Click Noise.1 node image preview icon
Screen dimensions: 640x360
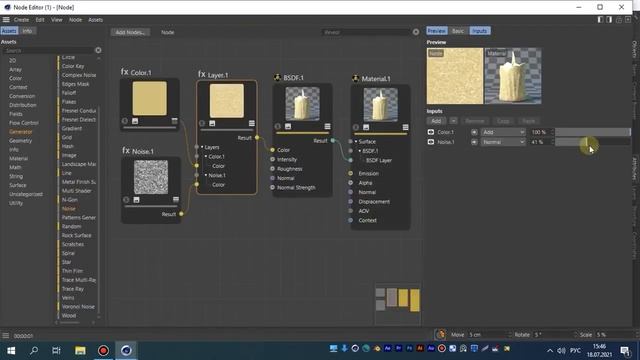[136, 200]
